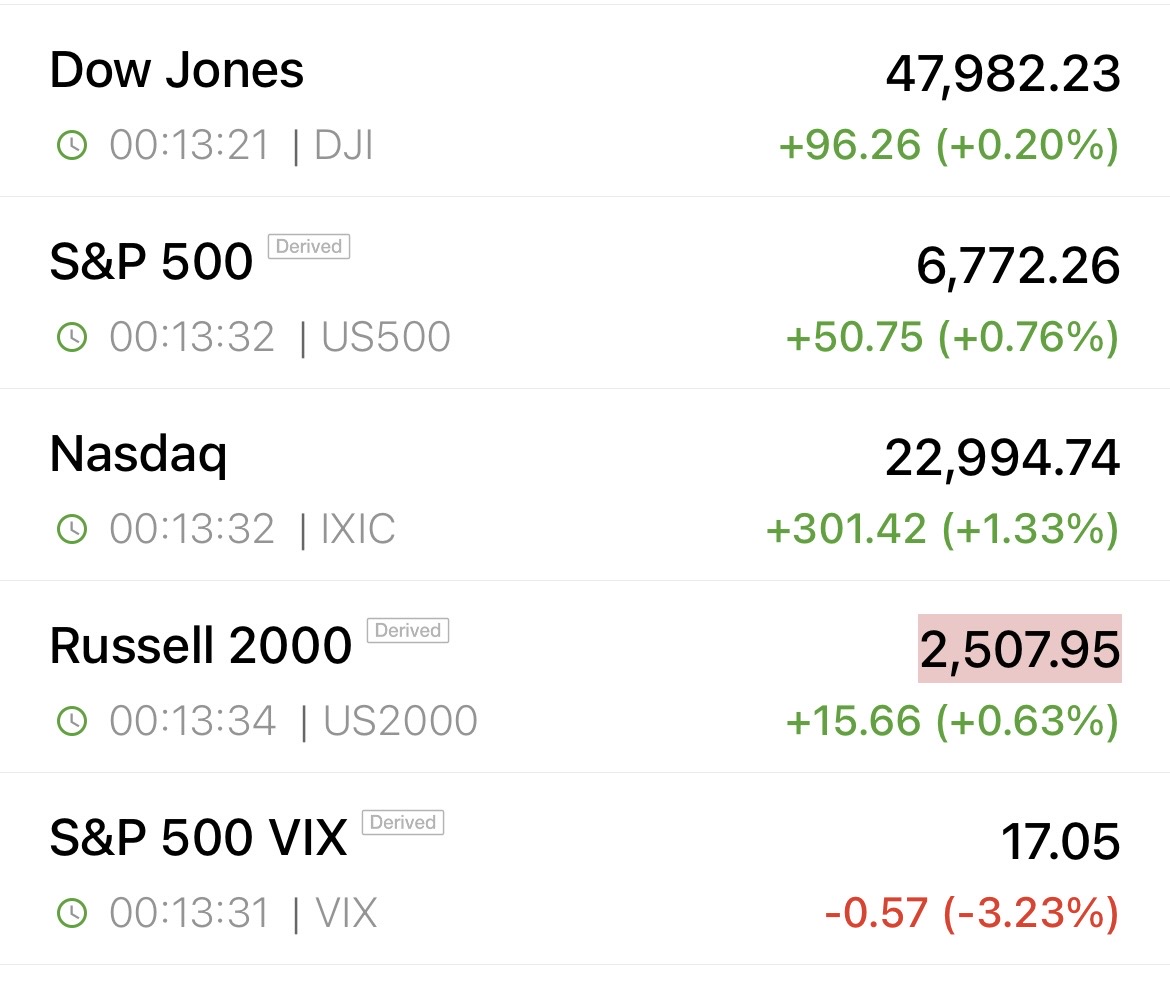Image resolution: width=1170 pixels, height=983 pixels.
Task: Tap the VIX change -0.57 (-3.23%)
Action: click(x=971, y=913)
